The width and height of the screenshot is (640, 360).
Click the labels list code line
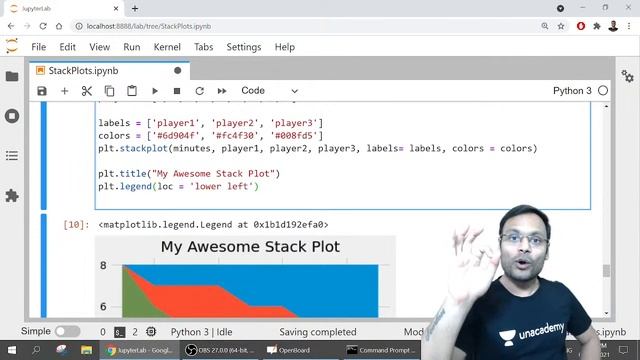(210, 123)
